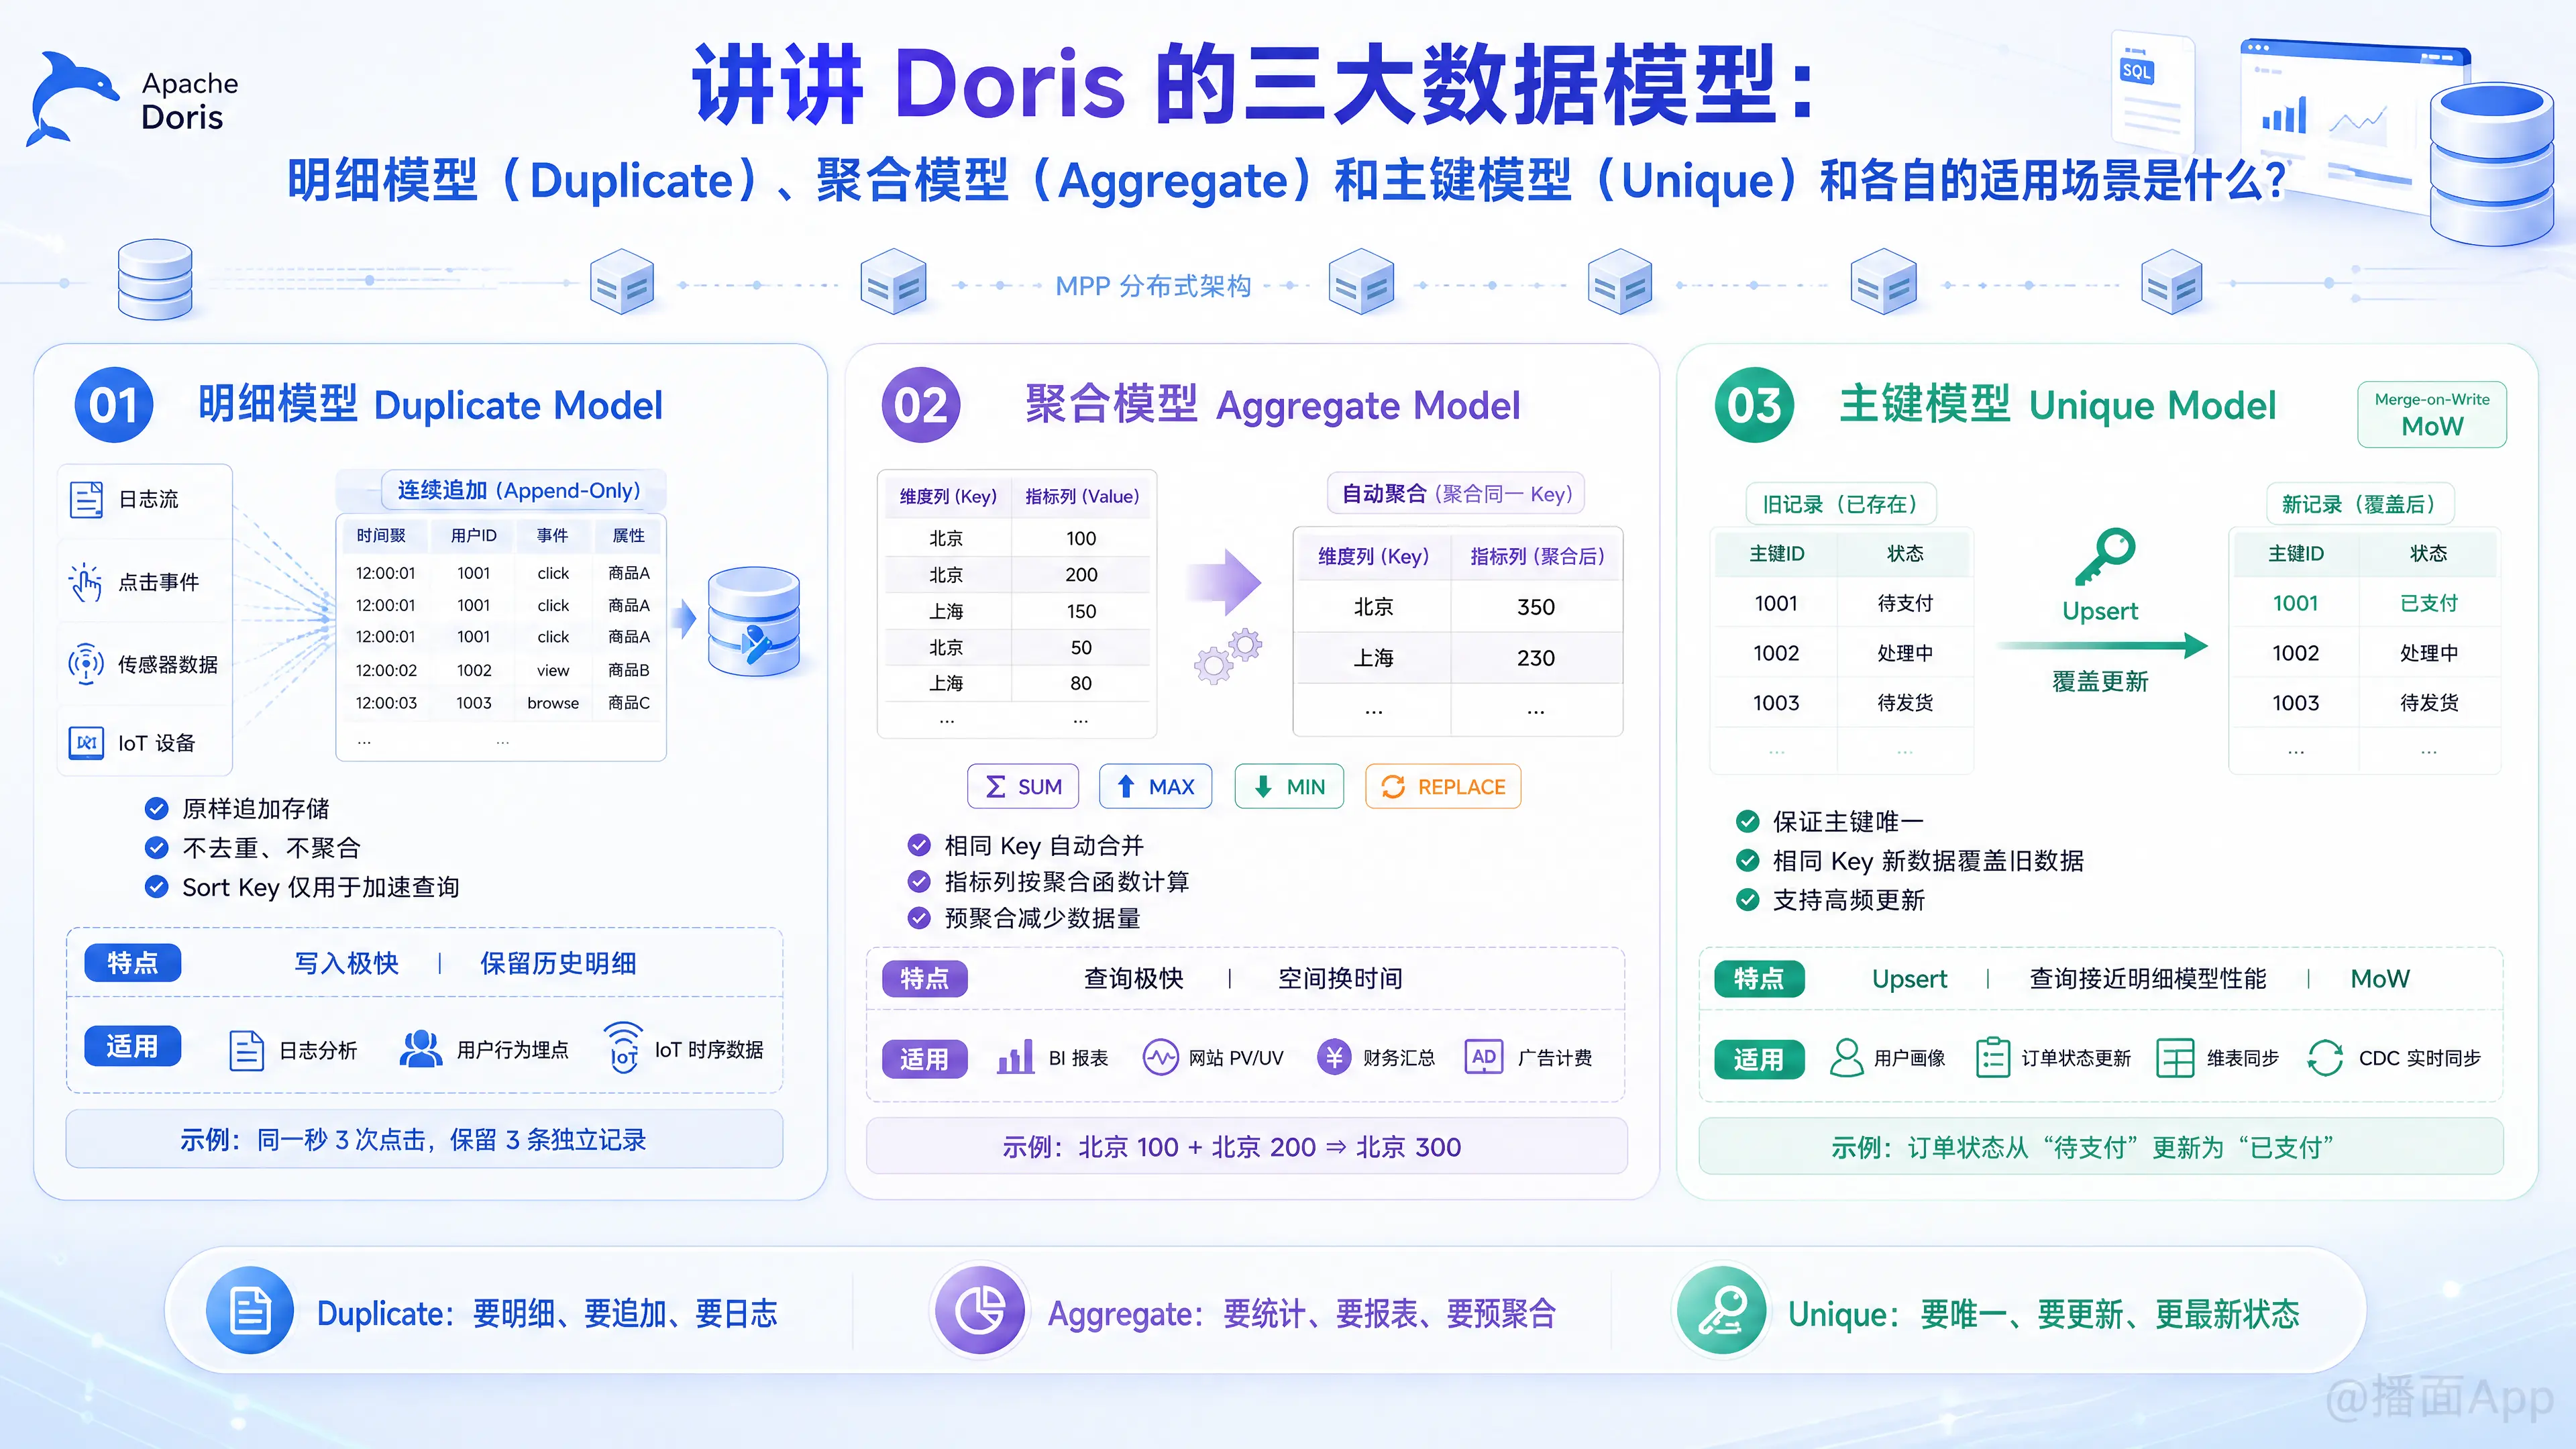Click the 用户画像 person icon
The image size is (2576, 1449).
[1846, 1057]
